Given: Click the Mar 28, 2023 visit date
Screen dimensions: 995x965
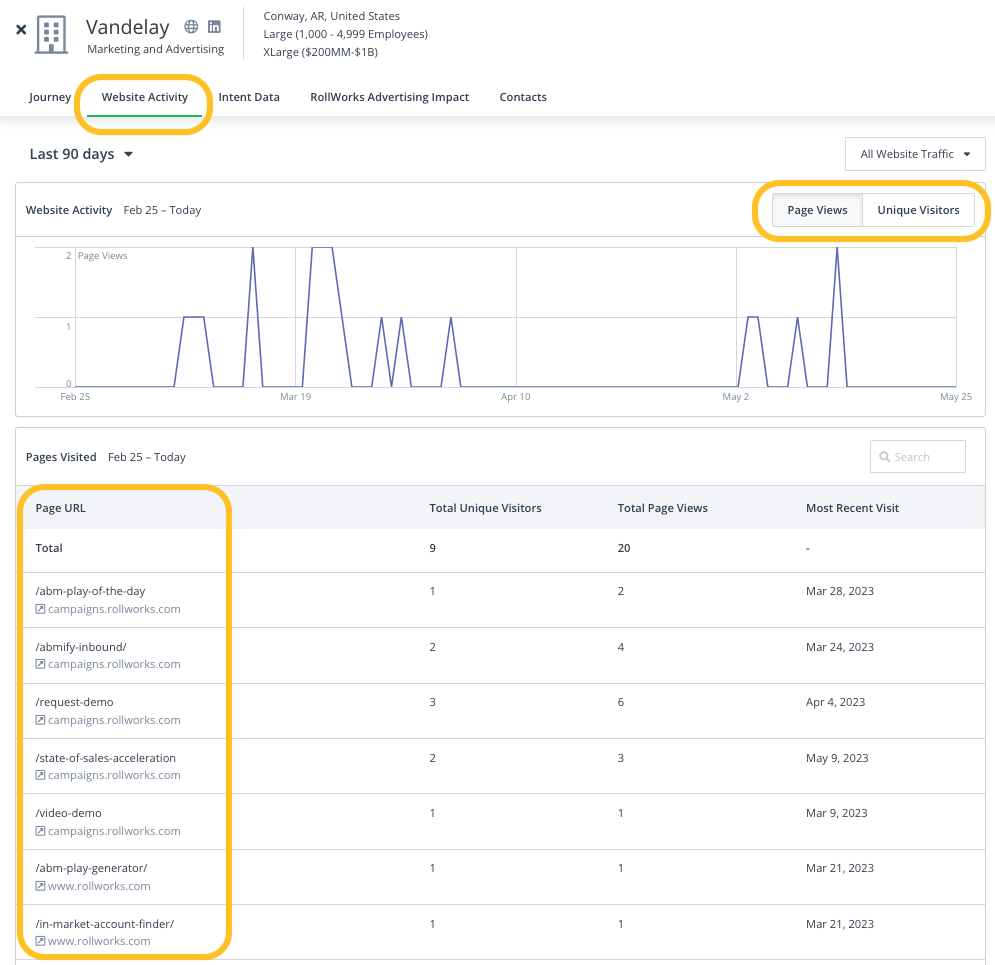Looking at the screenshot, I should coord(840,591).
